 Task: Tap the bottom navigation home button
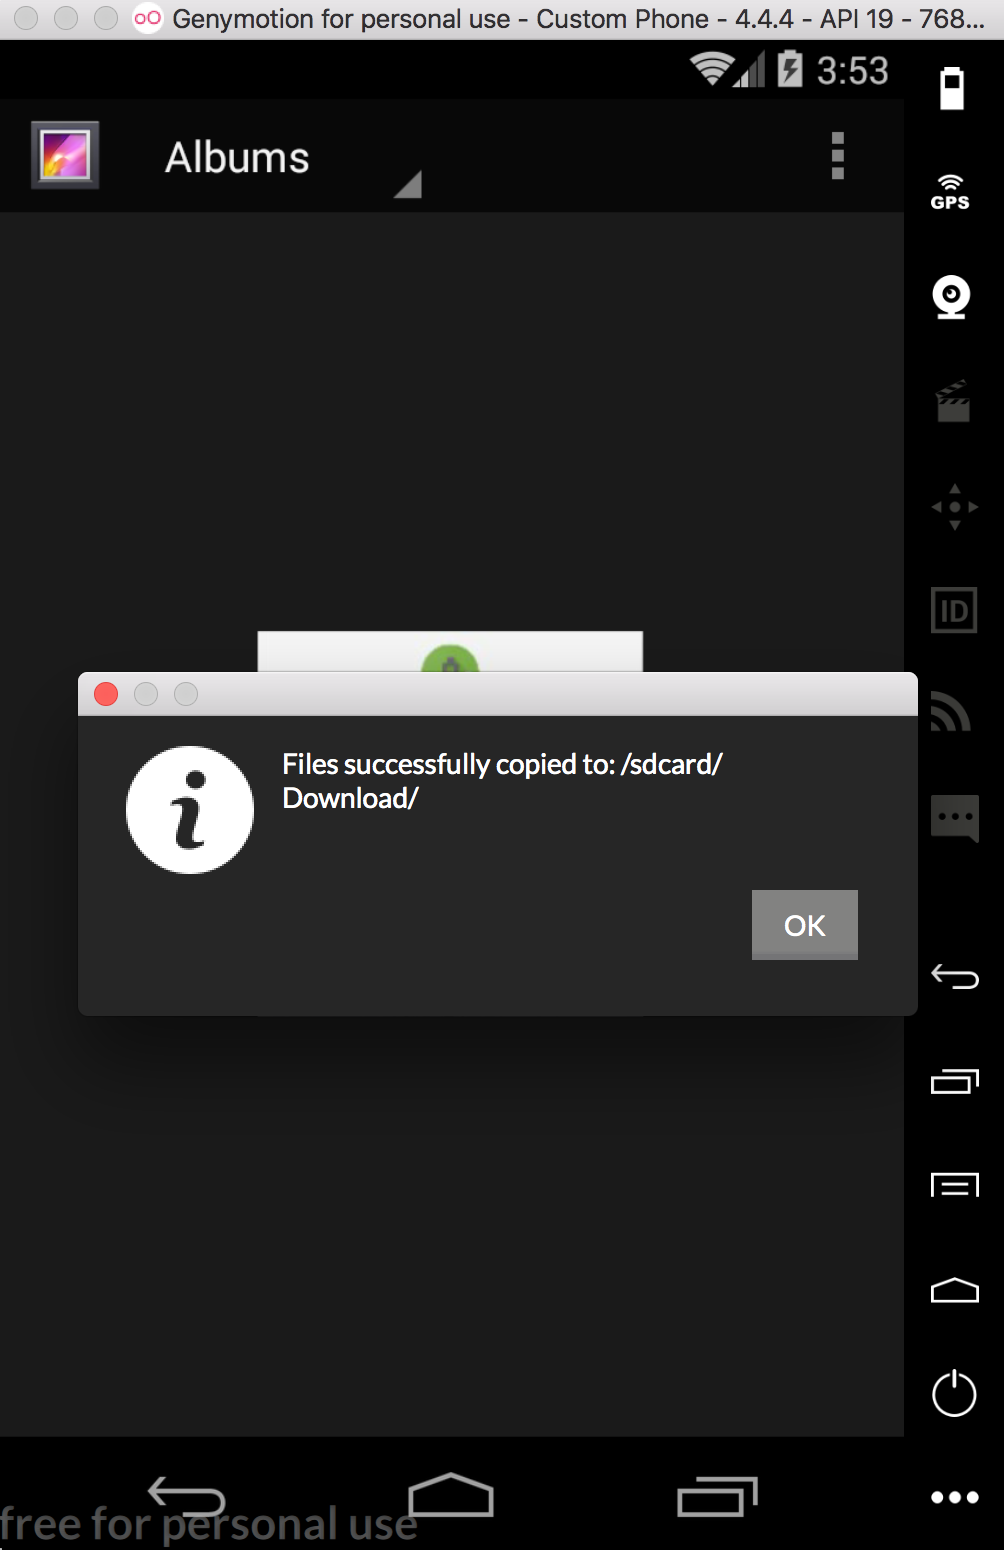click(x=451, y=1495)
